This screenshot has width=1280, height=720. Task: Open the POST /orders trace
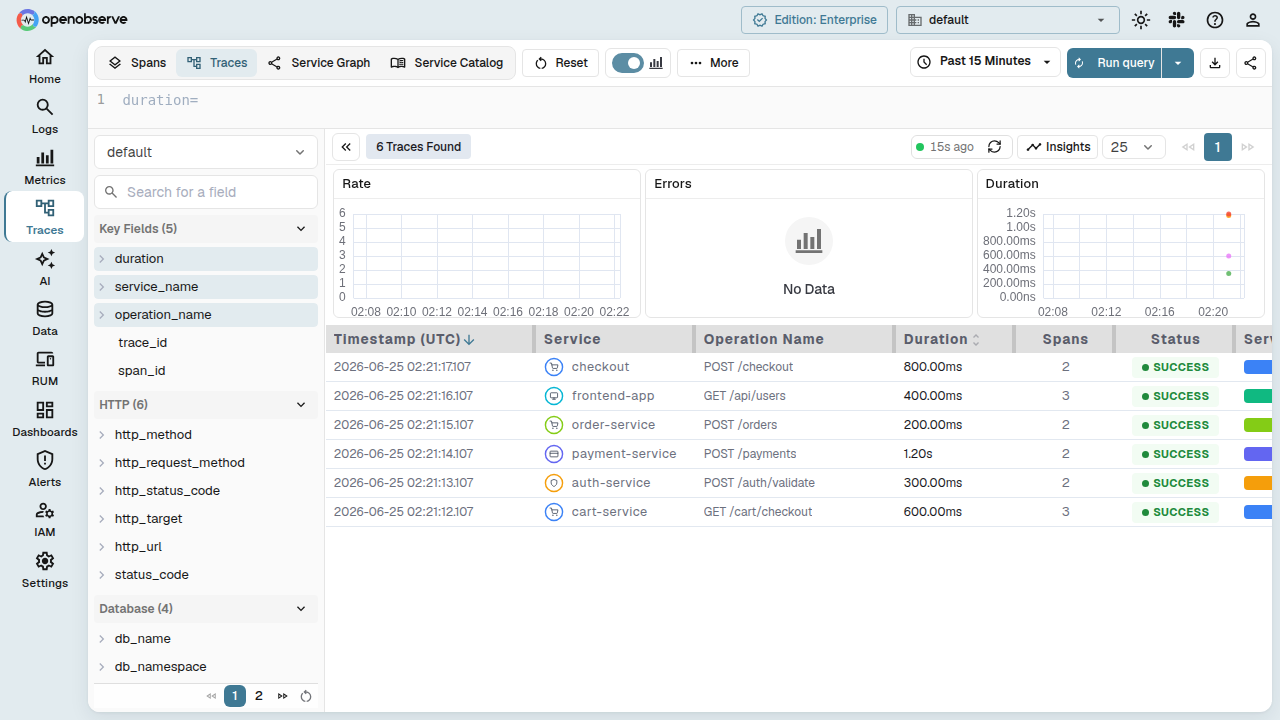798,425
